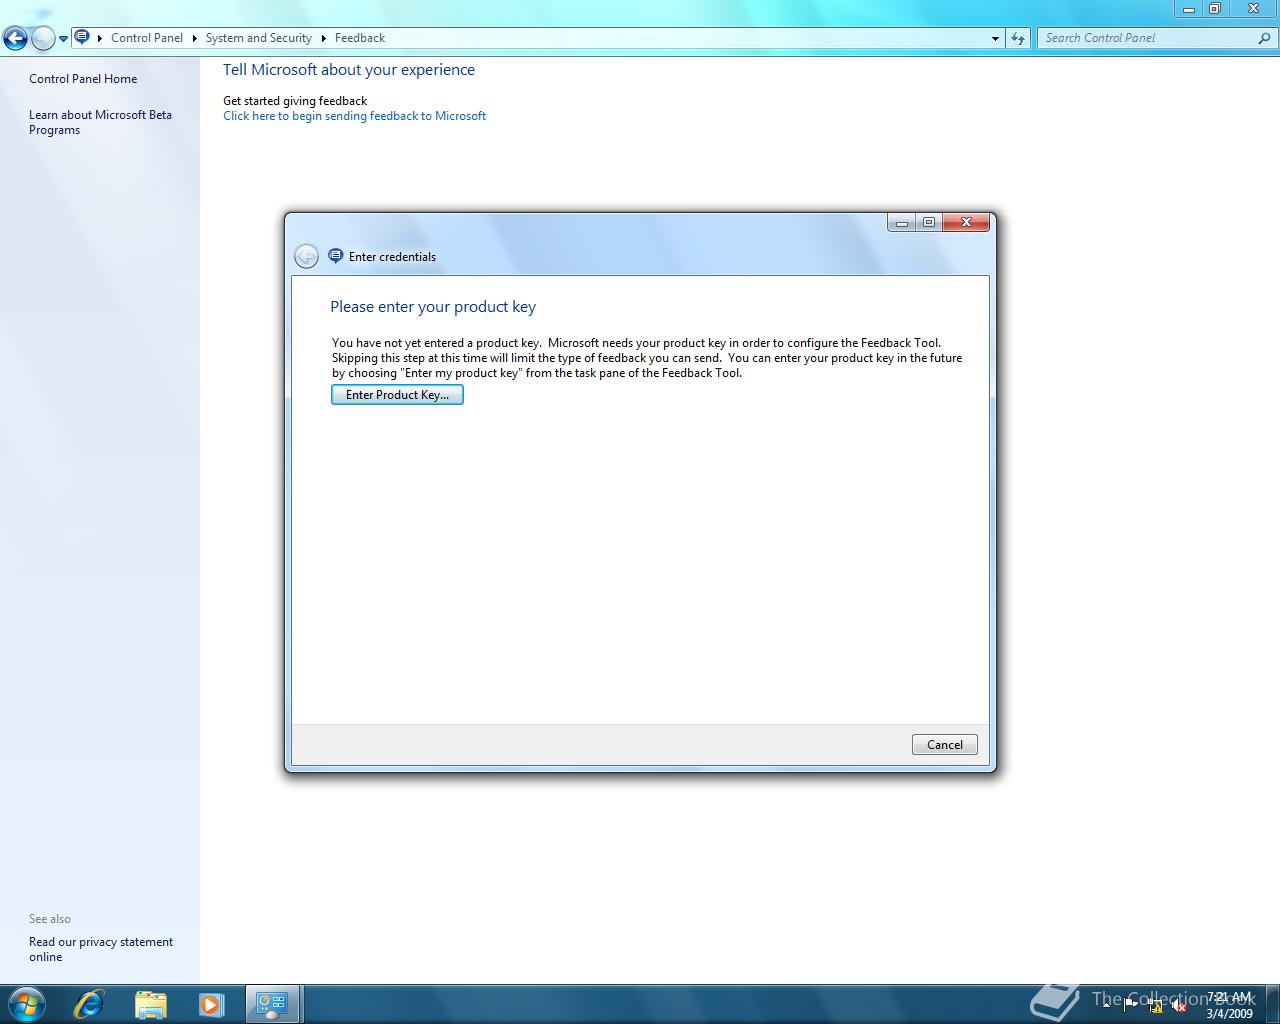
Task: Click the 'See also' label
Action: 50,919
